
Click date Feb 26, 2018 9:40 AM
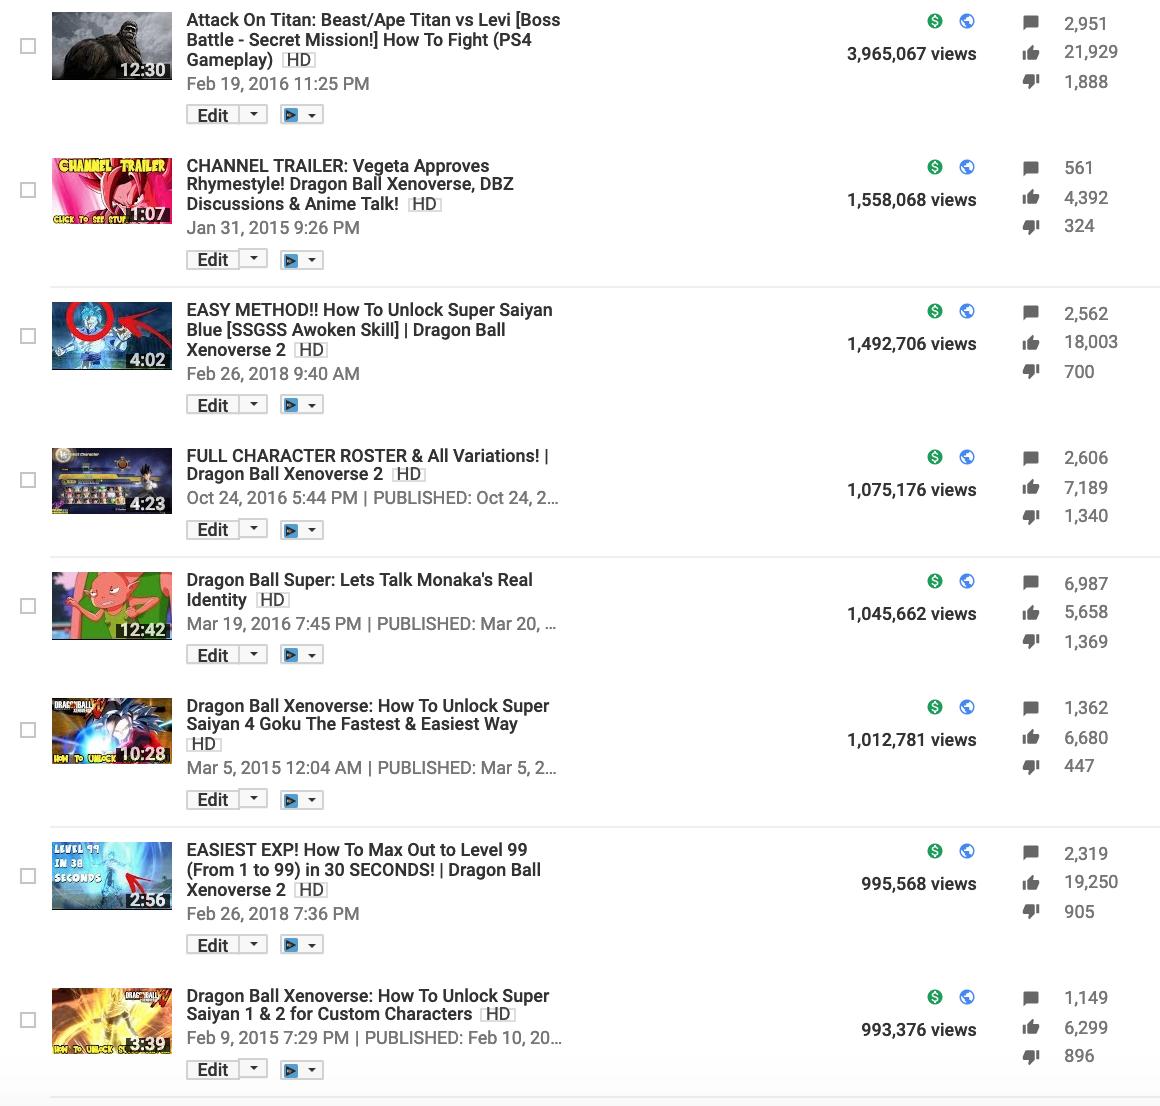(273, 374)
